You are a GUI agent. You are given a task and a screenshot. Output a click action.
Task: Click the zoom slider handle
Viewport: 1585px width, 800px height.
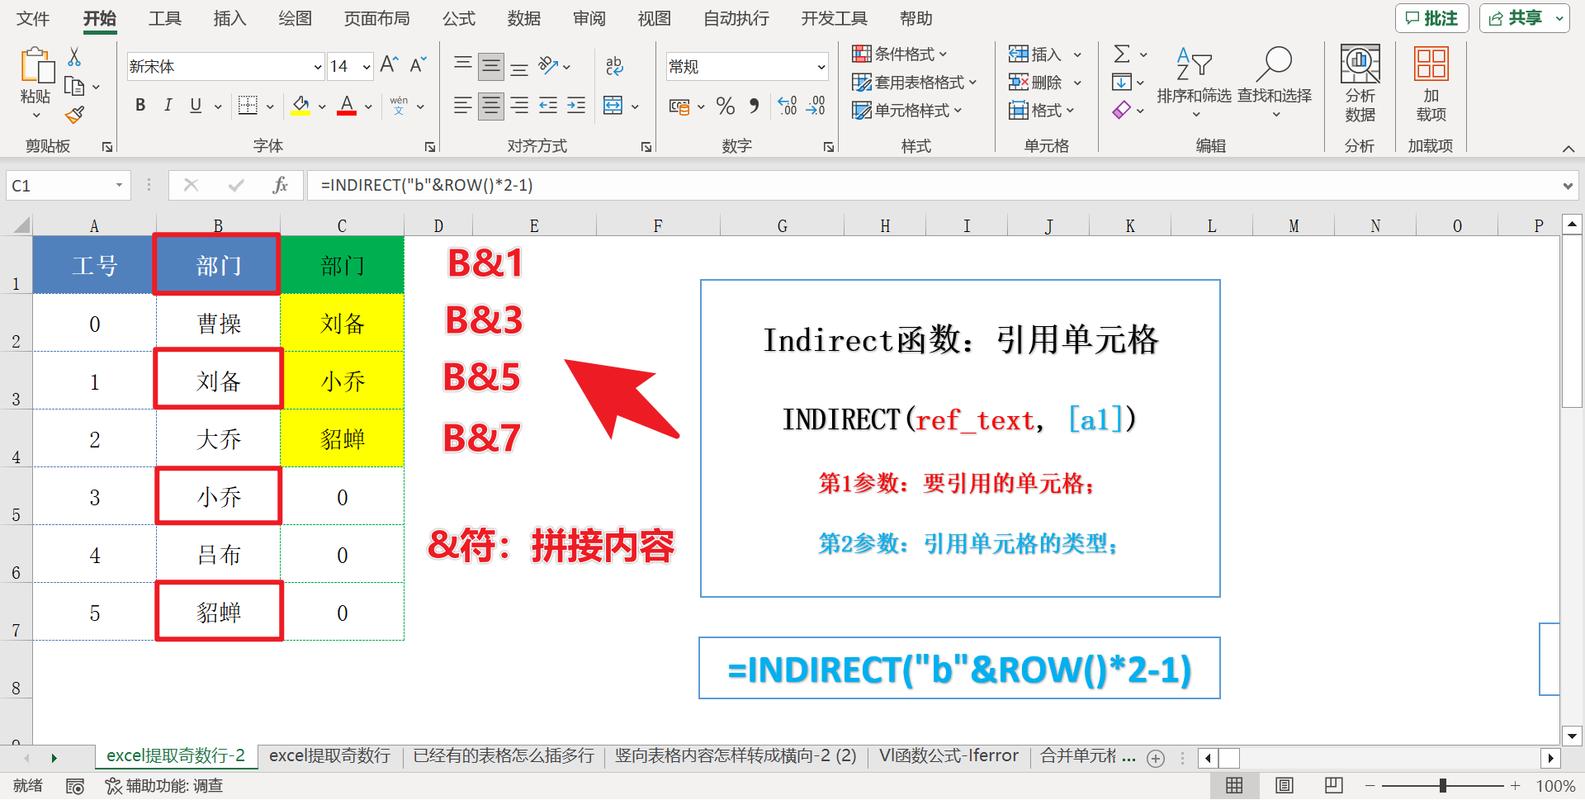pos(1442,786)
